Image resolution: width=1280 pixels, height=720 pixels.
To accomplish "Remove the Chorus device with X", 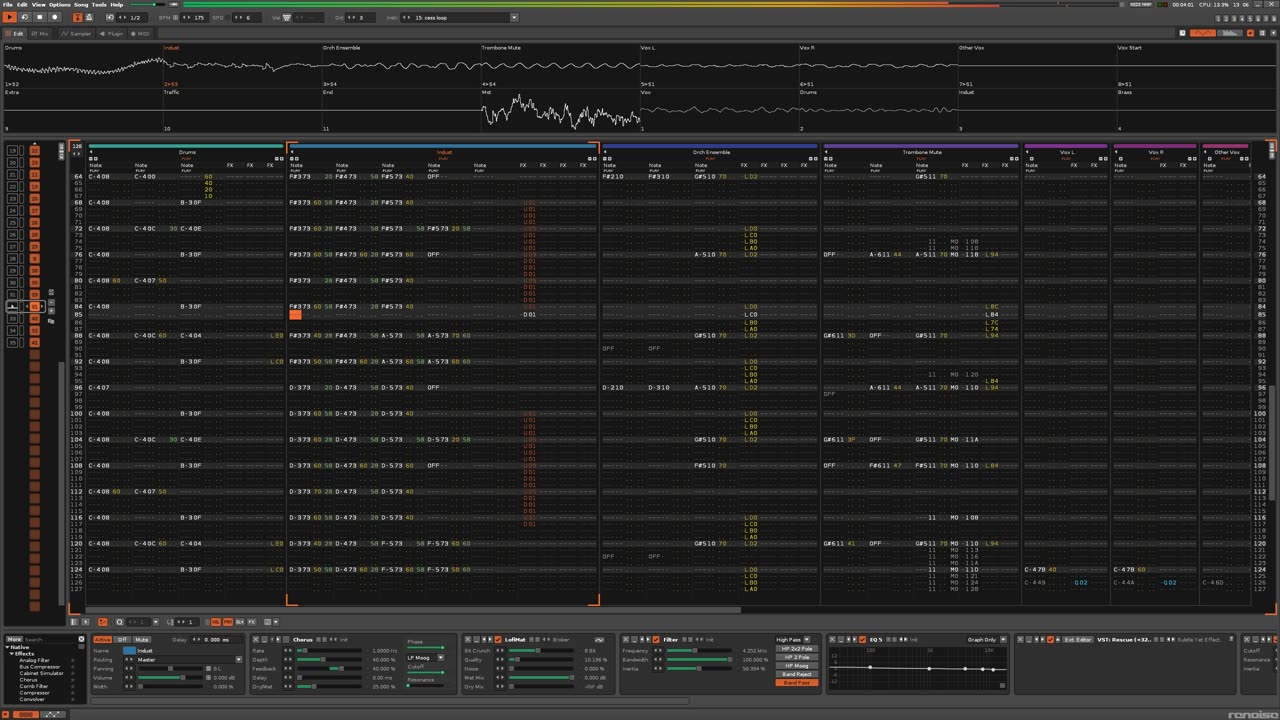I will tap(255, 639).
